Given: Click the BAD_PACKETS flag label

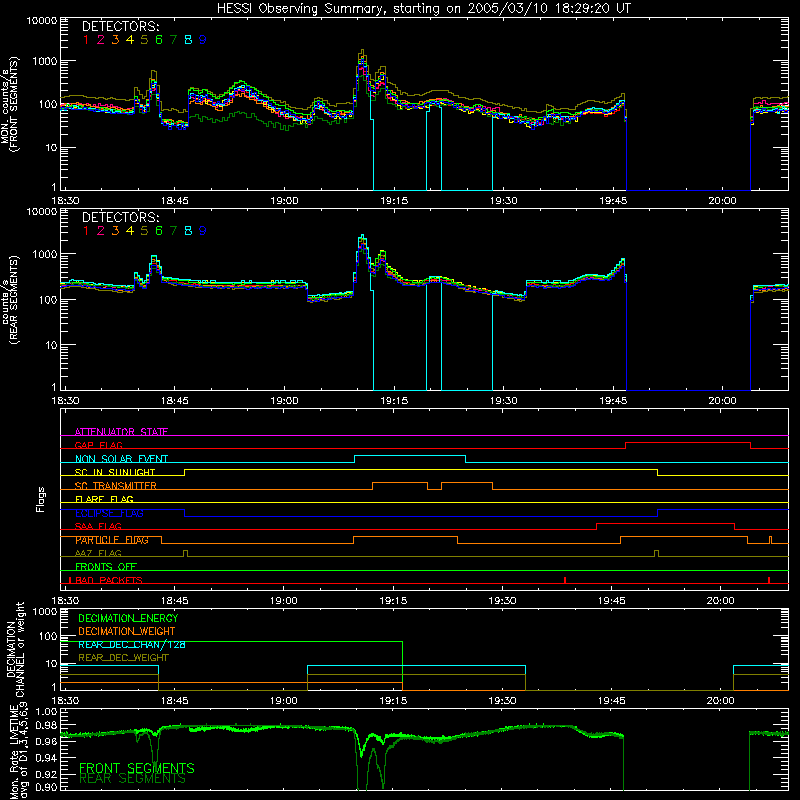Looking at the screenshot, I should [x=109, y=580].
